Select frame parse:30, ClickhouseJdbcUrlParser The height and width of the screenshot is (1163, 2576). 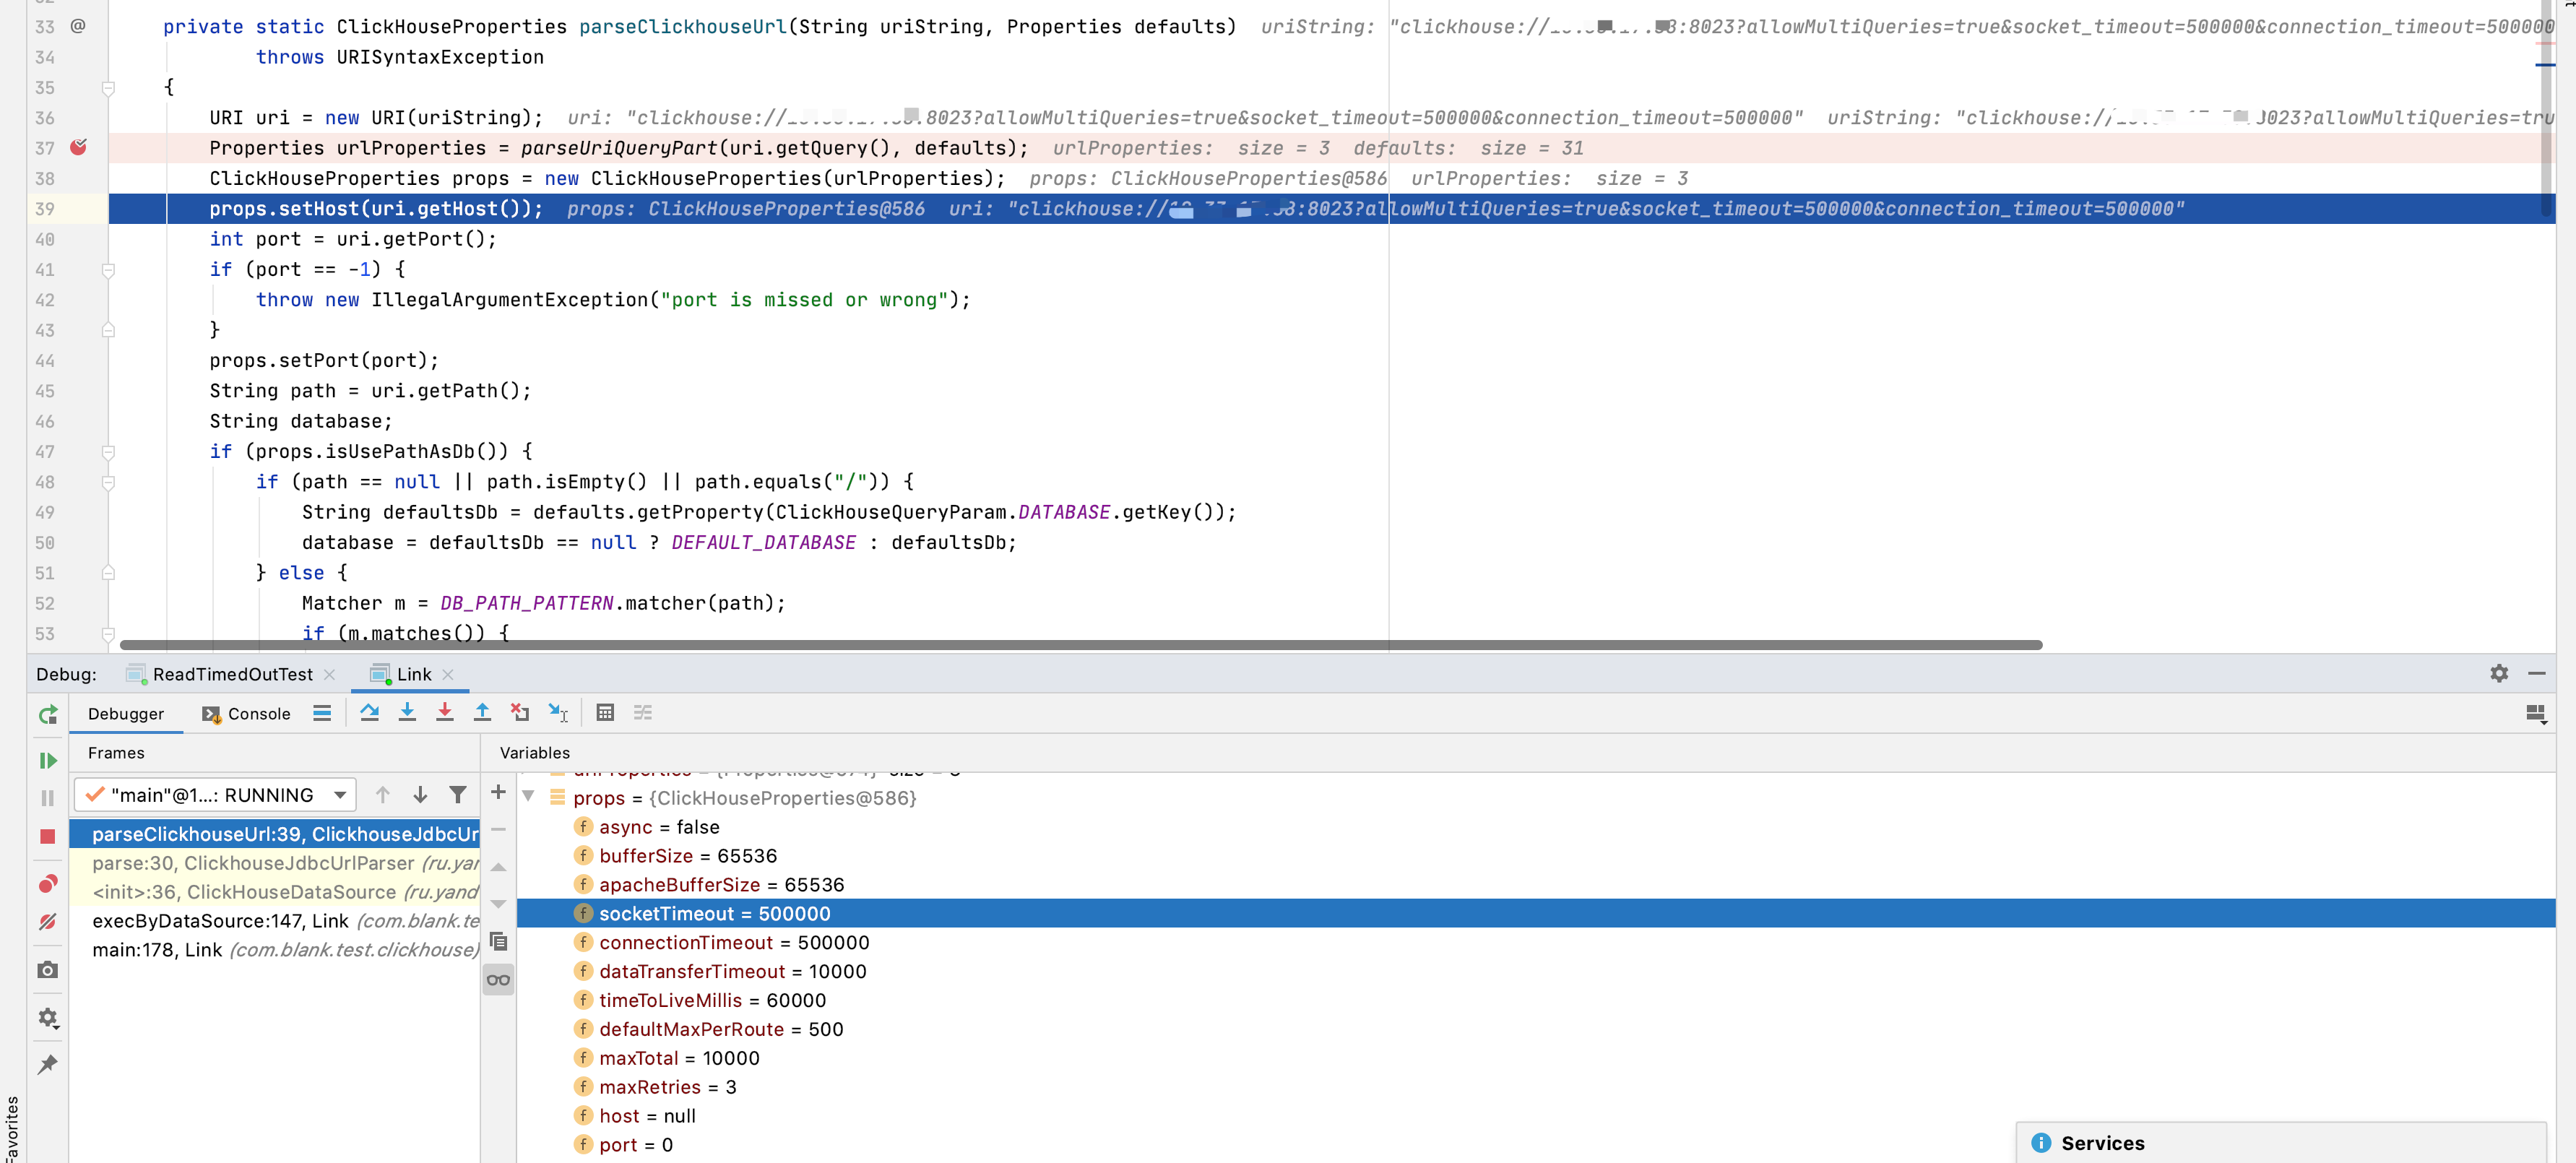click(275, 864)
